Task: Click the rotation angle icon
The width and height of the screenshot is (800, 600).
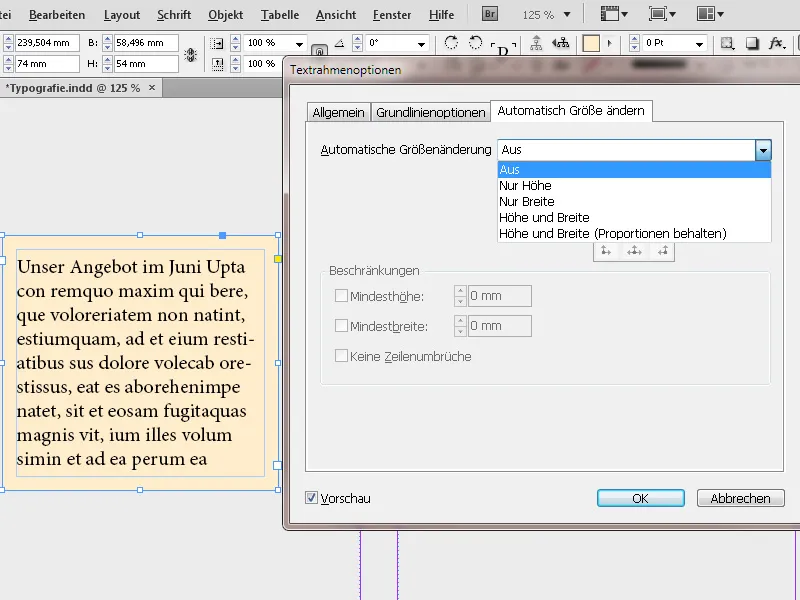Action: click(x=339, y=43)
